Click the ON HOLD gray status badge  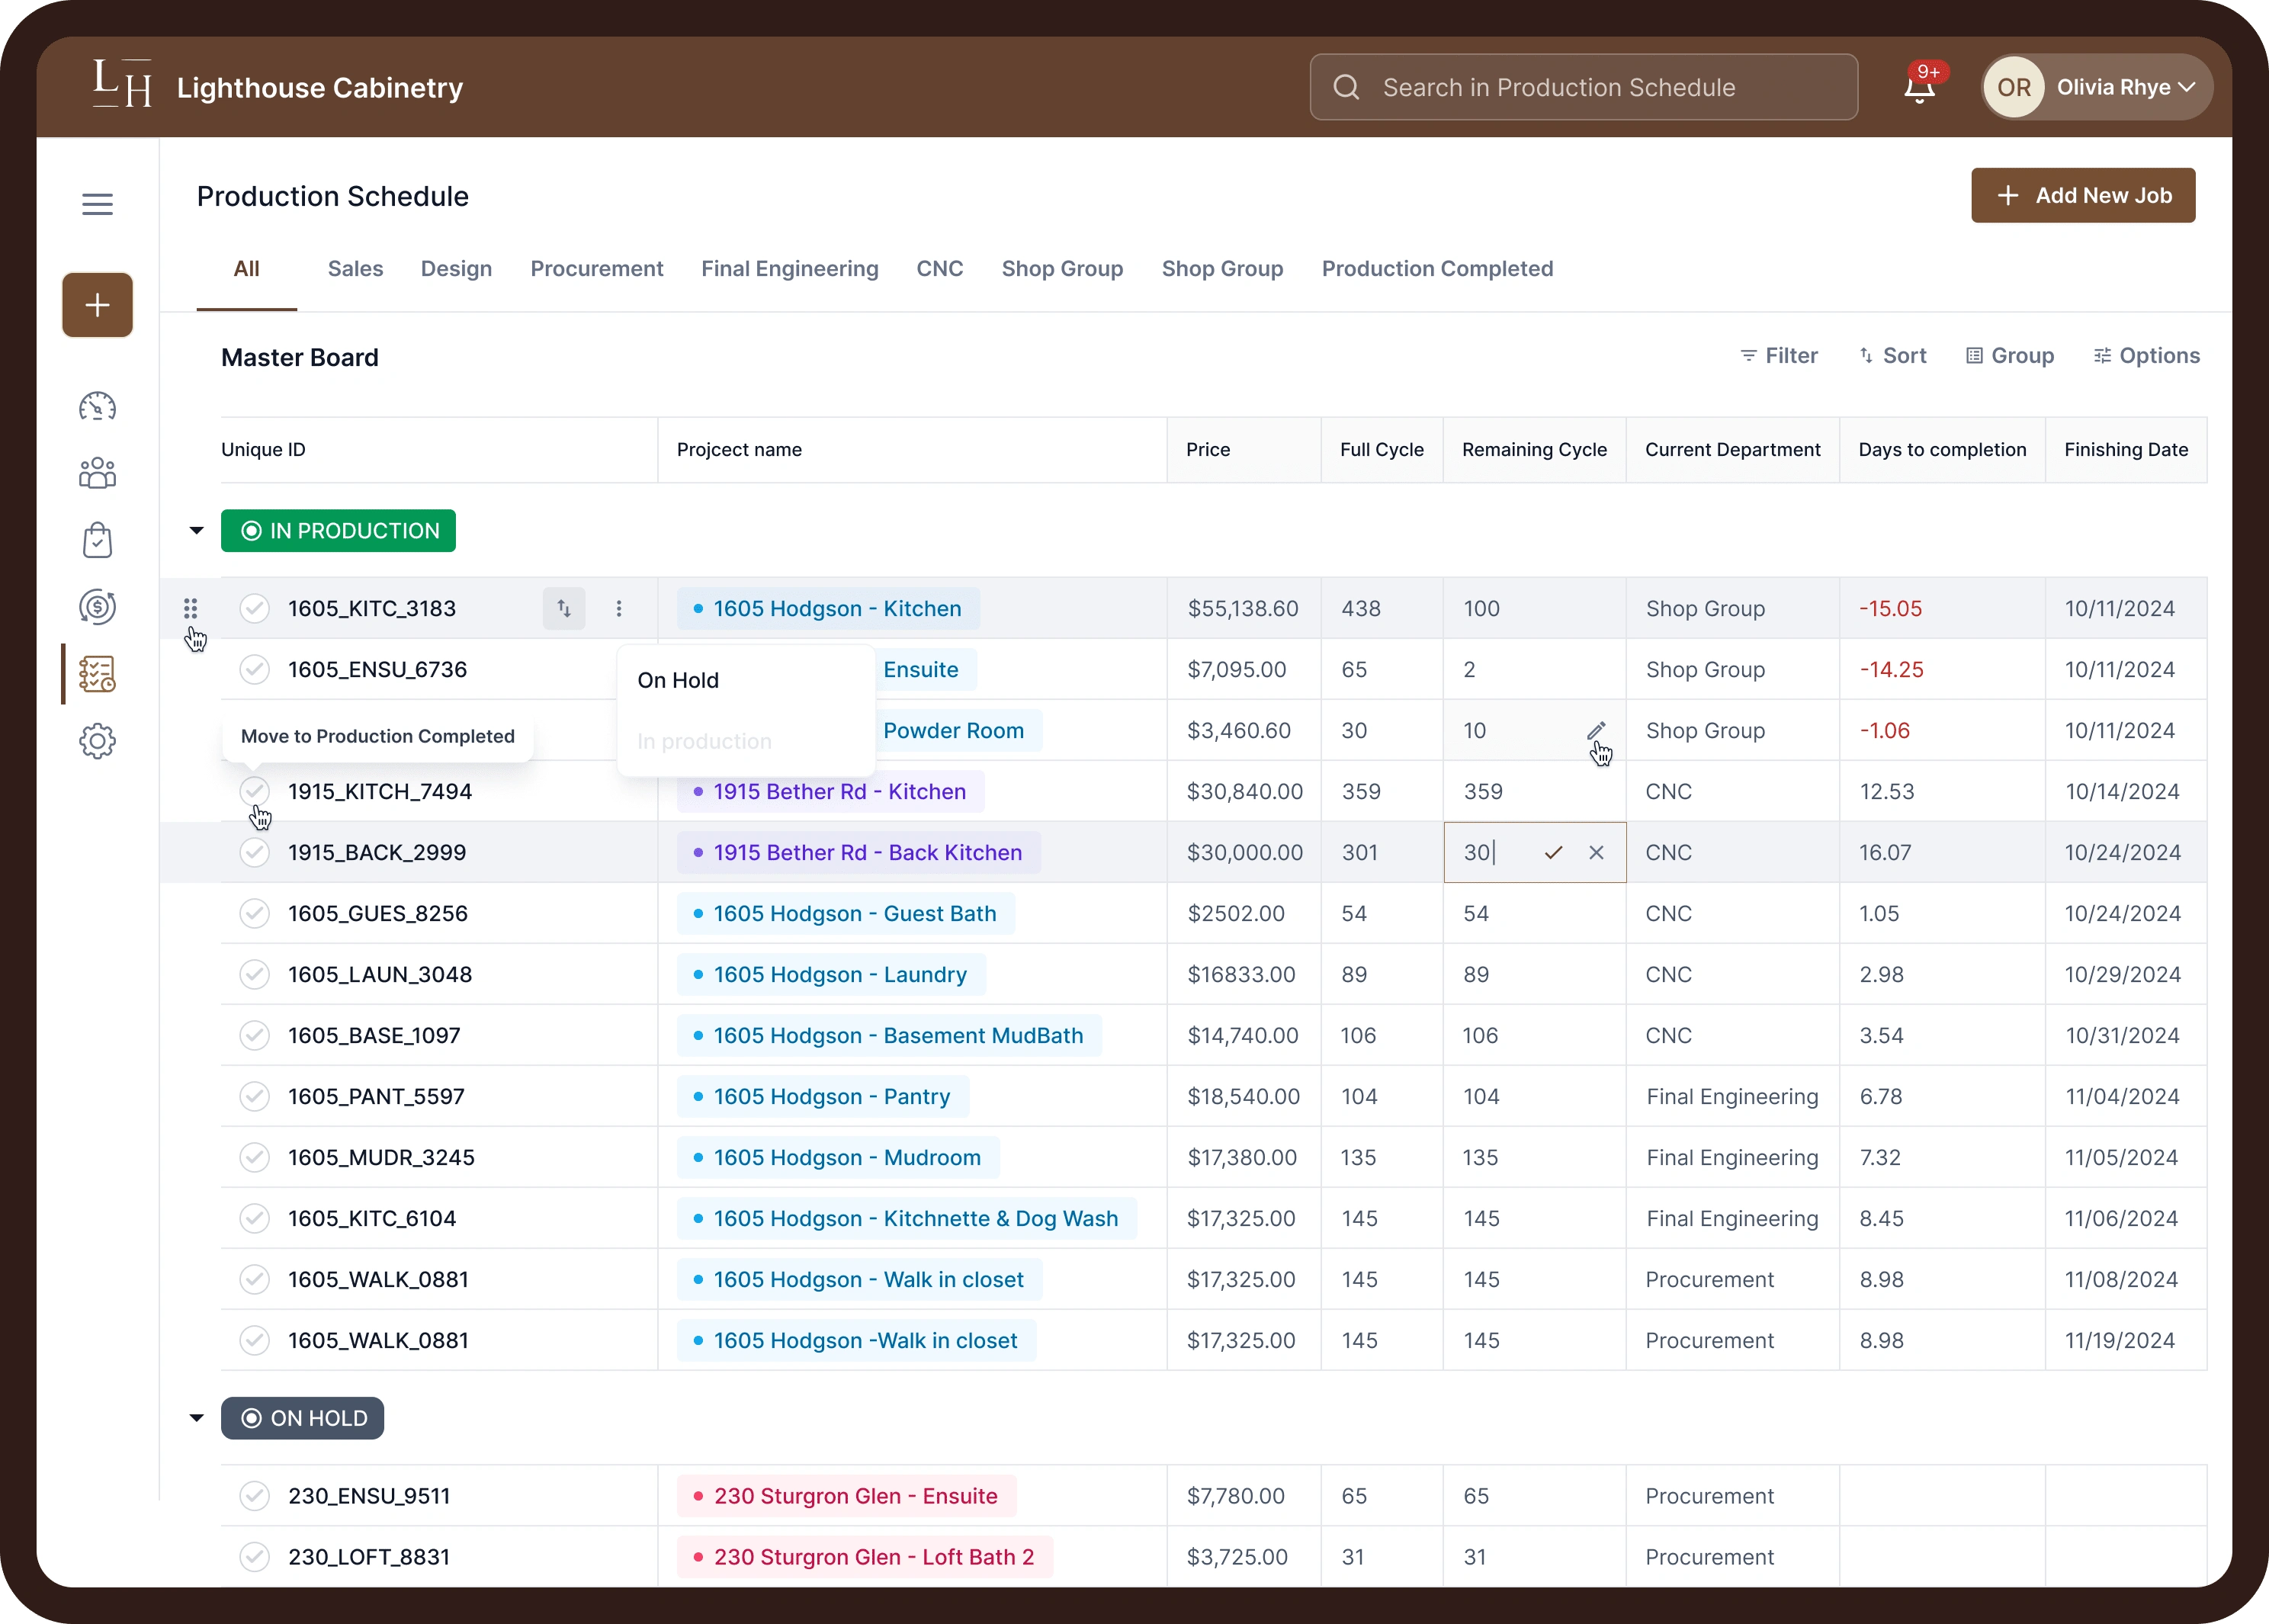(302, 1418)
